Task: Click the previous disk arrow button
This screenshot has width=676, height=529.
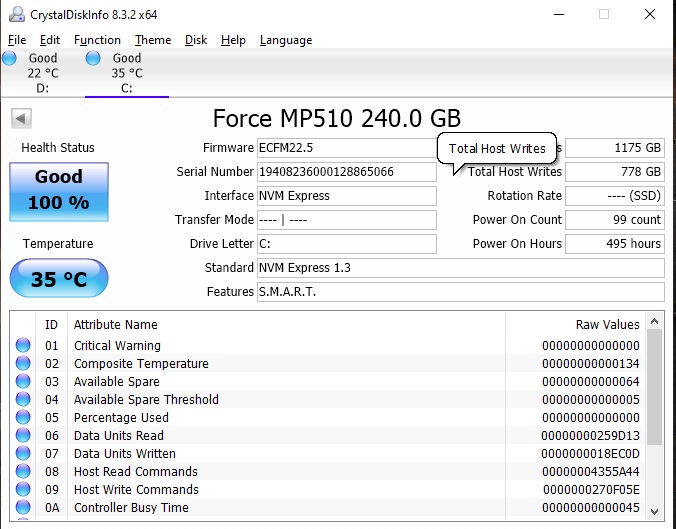Action: 21,118
